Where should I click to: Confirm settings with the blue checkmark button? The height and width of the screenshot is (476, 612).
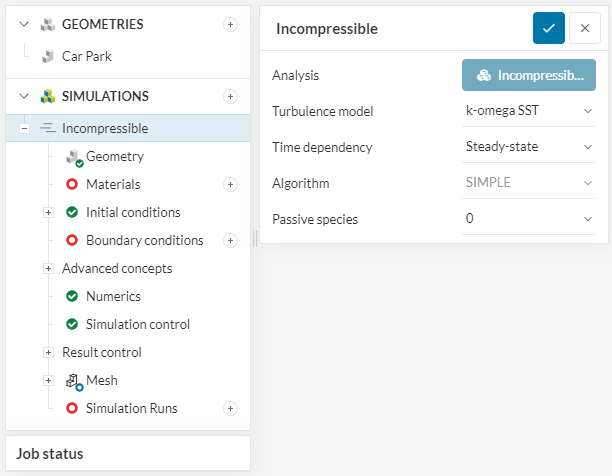coord(548,29)
